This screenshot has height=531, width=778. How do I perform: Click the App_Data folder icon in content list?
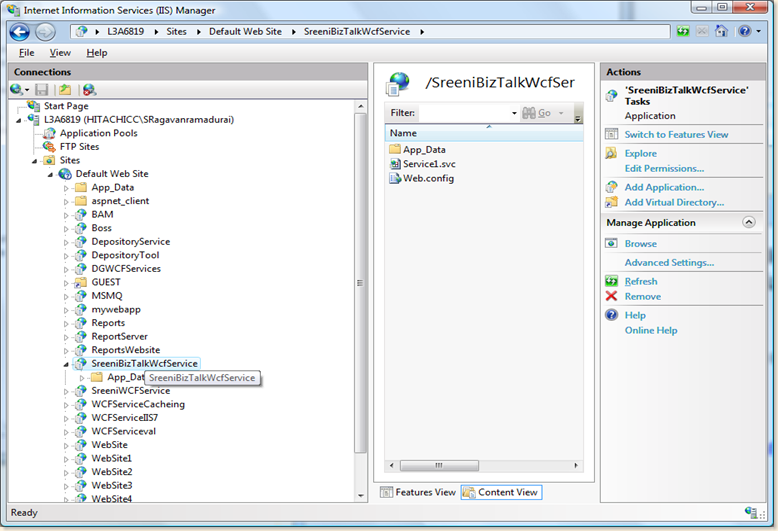click(395, 149)
